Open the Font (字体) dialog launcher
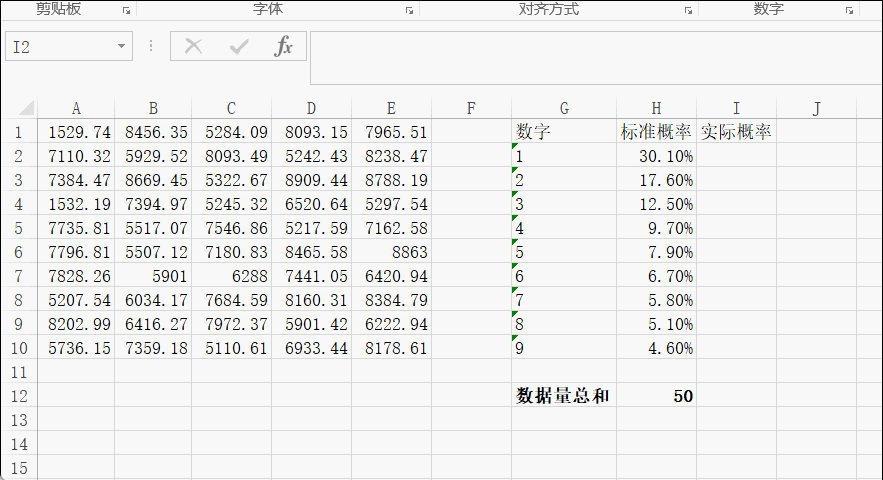Screen dimensions: 883x480 click(x=409, y=10)
